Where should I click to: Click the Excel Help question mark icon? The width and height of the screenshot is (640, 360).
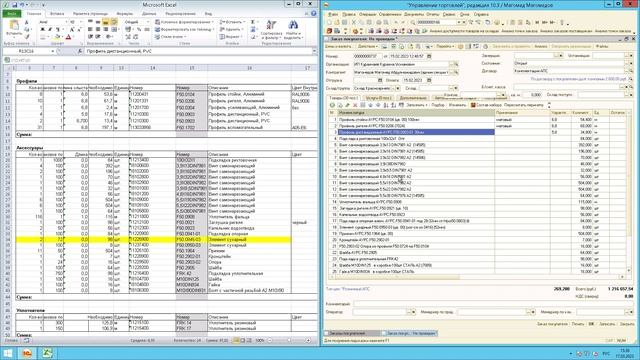point(313,13)
